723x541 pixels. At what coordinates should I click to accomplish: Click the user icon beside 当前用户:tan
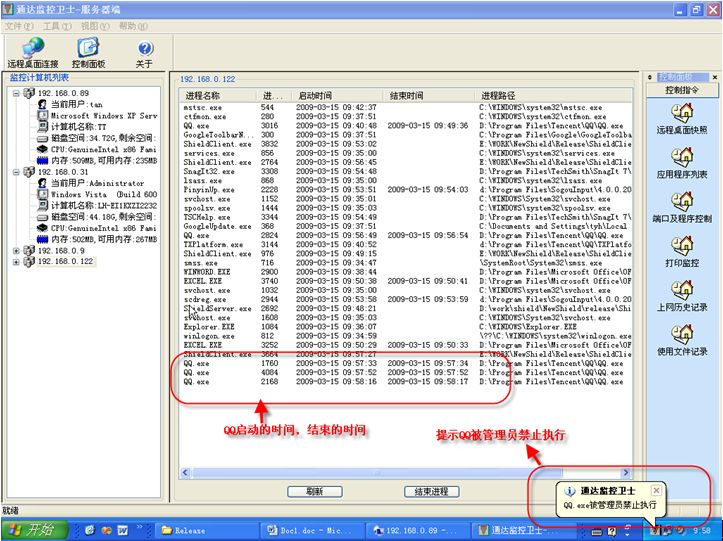point(42,104)
